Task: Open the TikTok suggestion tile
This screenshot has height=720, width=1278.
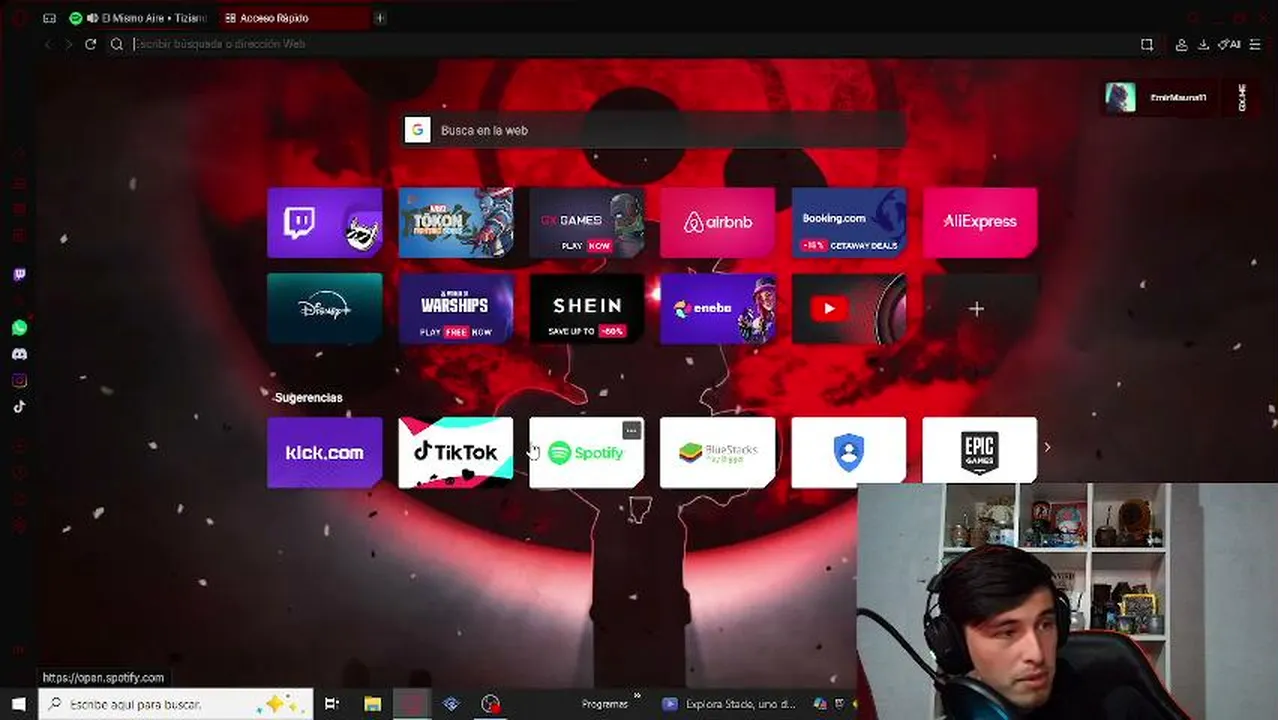Action: coord(456,452)
